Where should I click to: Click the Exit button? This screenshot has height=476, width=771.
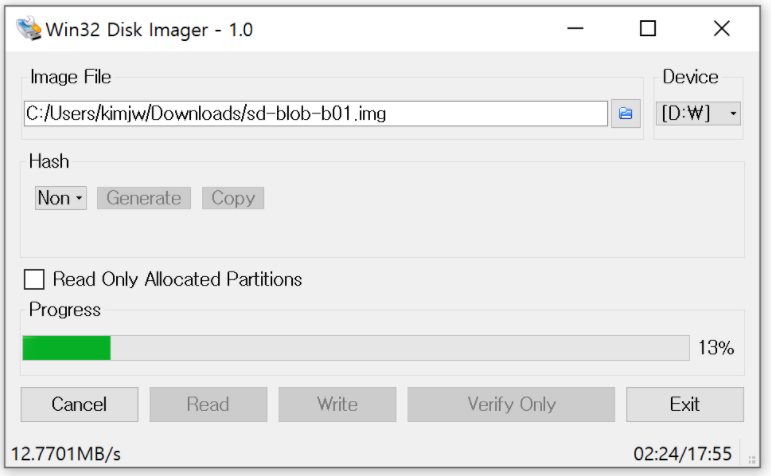pyautogui.click(x=684, y=404)
